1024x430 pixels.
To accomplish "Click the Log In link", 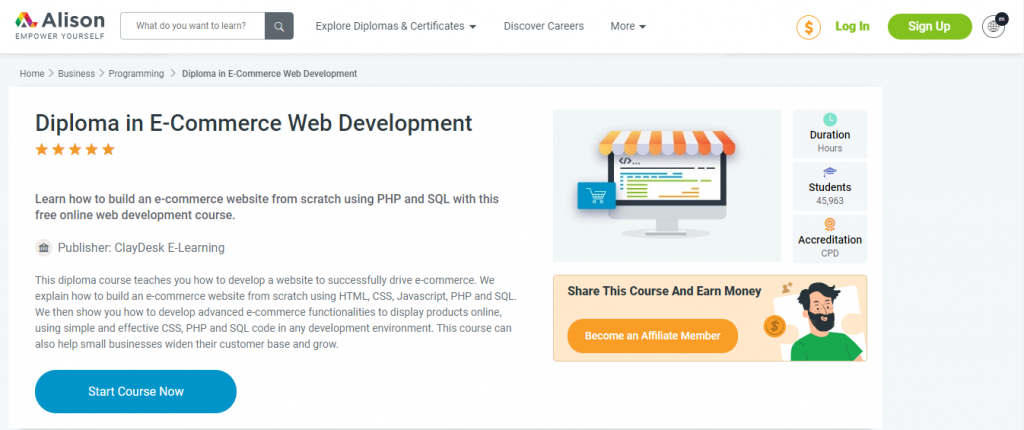I will coord(852,26).
